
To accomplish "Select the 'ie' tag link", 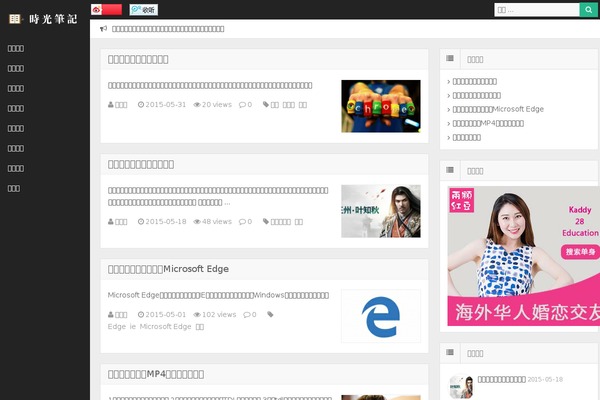I will coord(133,327).
